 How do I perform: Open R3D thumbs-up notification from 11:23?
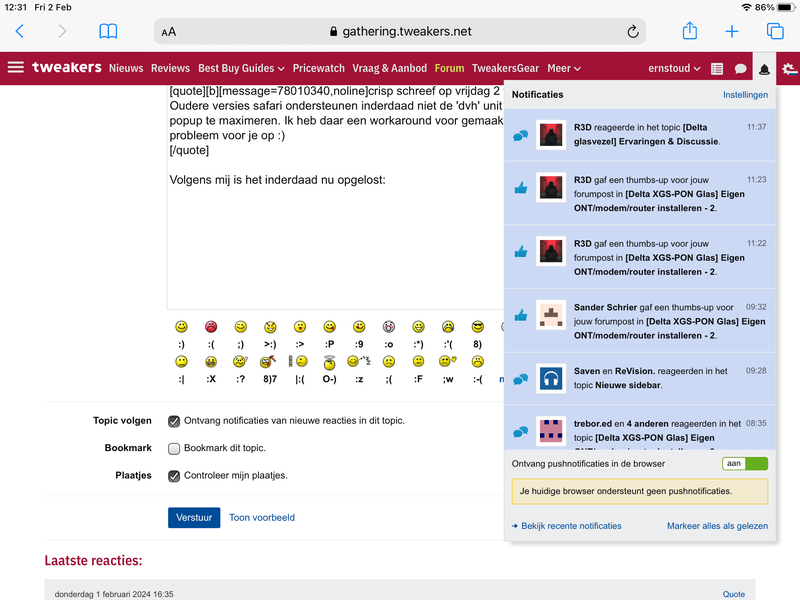pyautogui.click(x=640, y=193)
